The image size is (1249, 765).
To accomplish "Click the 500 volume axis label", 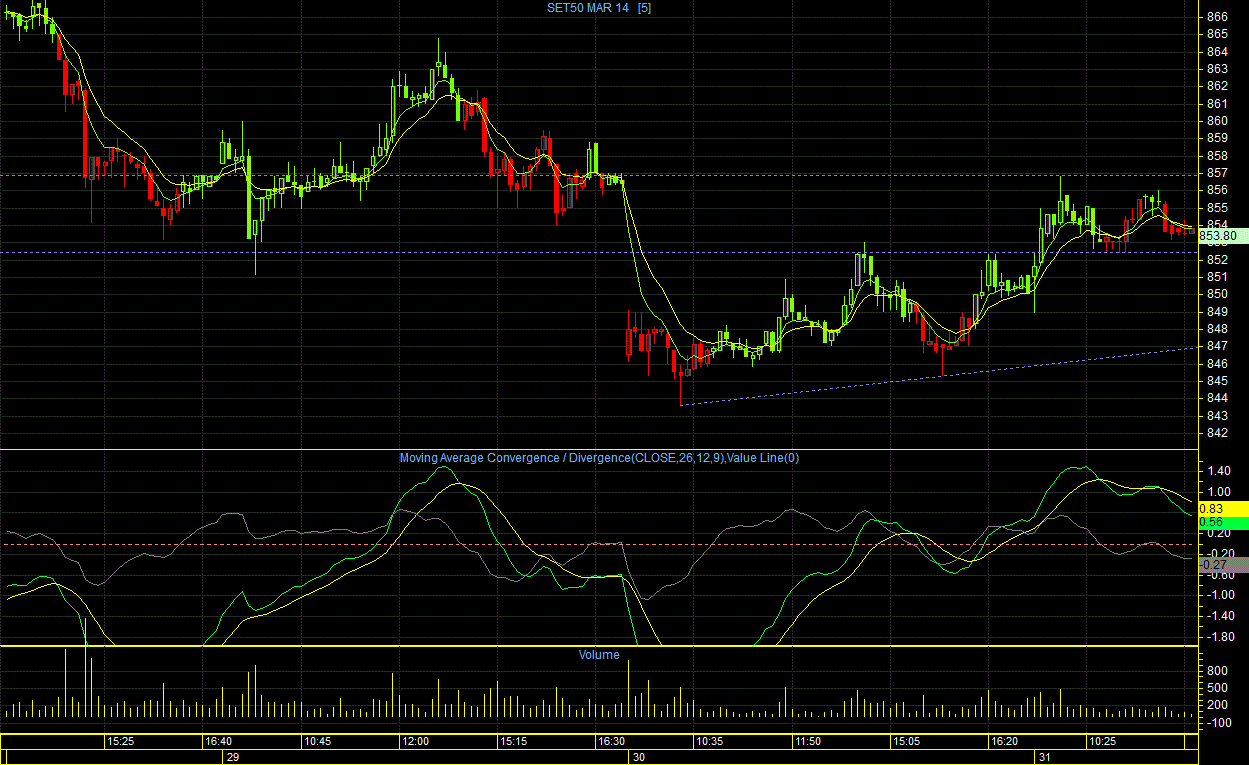I will click(1217, 688).
